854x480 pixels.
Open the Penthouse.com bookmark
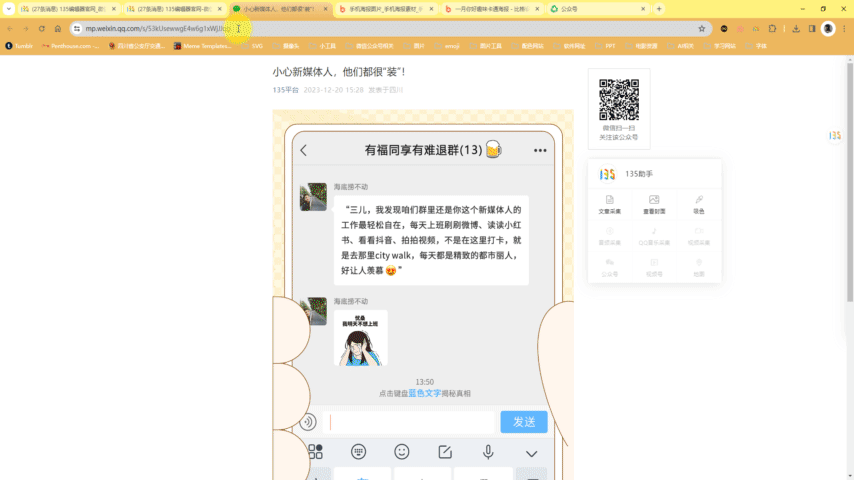point(71,46)
